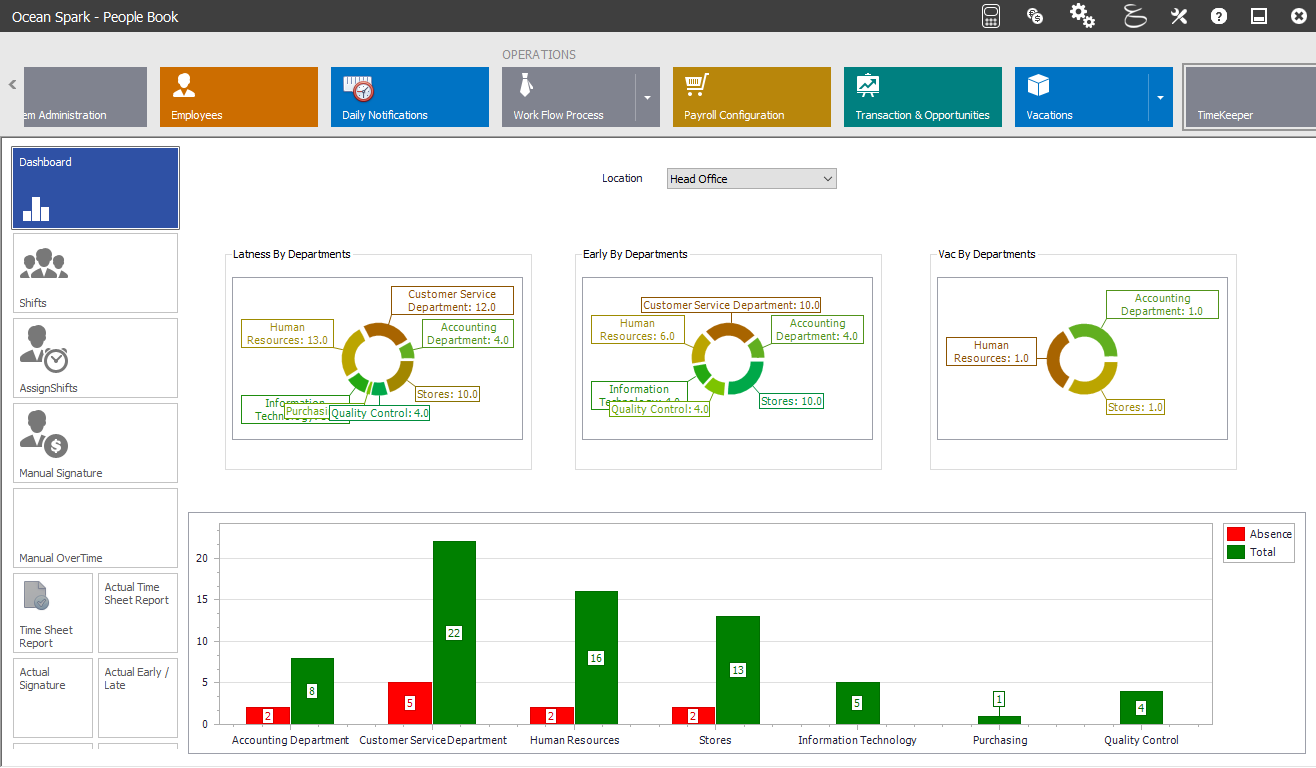
Task: Click the 'Accounting Department: 1.0' label
Action: pyautogui.click(x=1162, y=305)
